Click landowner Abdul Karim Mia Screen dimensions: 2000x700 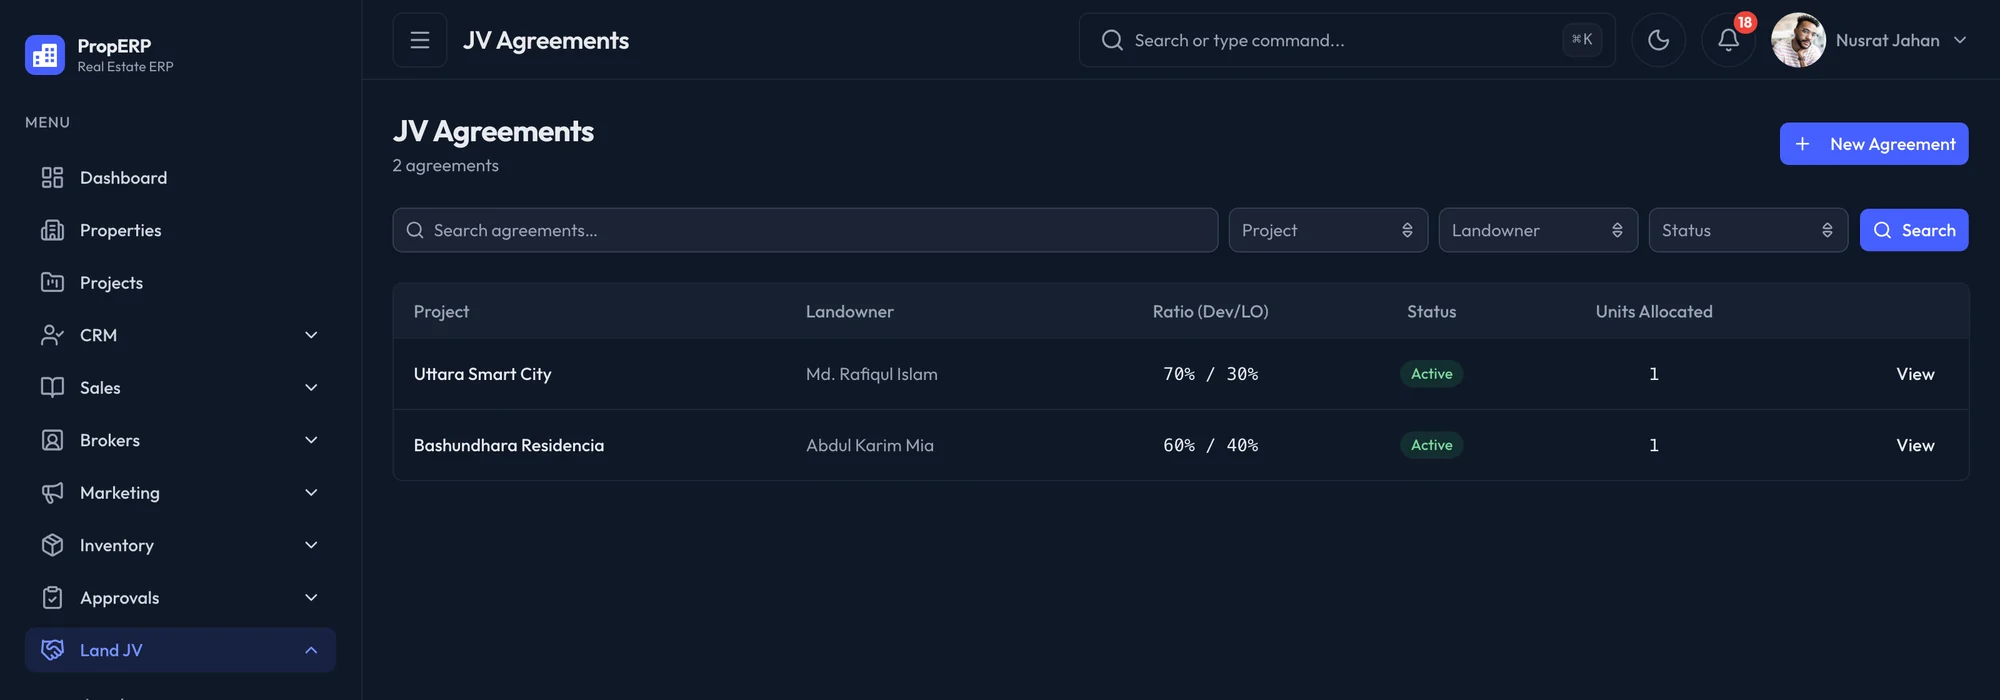pyautogui.click(x=870, y=445)
